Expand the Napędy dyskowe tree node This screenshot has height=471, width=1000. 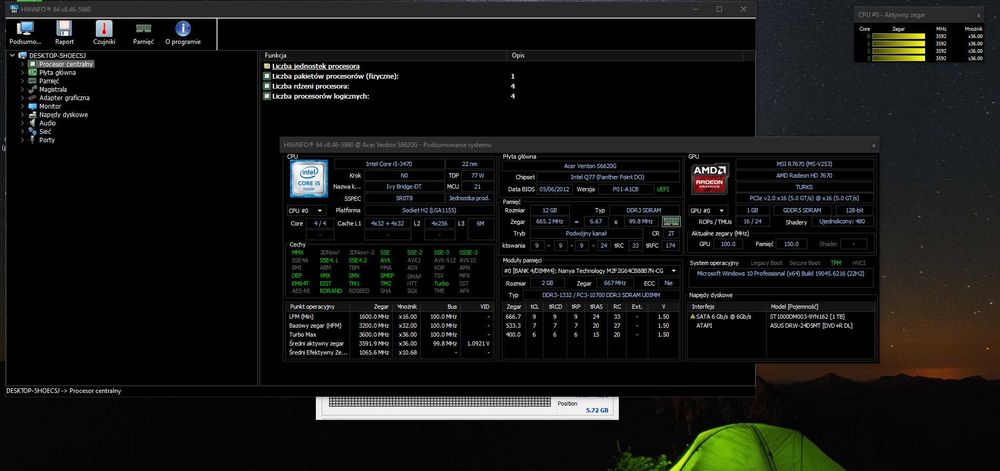coord(22,115)
